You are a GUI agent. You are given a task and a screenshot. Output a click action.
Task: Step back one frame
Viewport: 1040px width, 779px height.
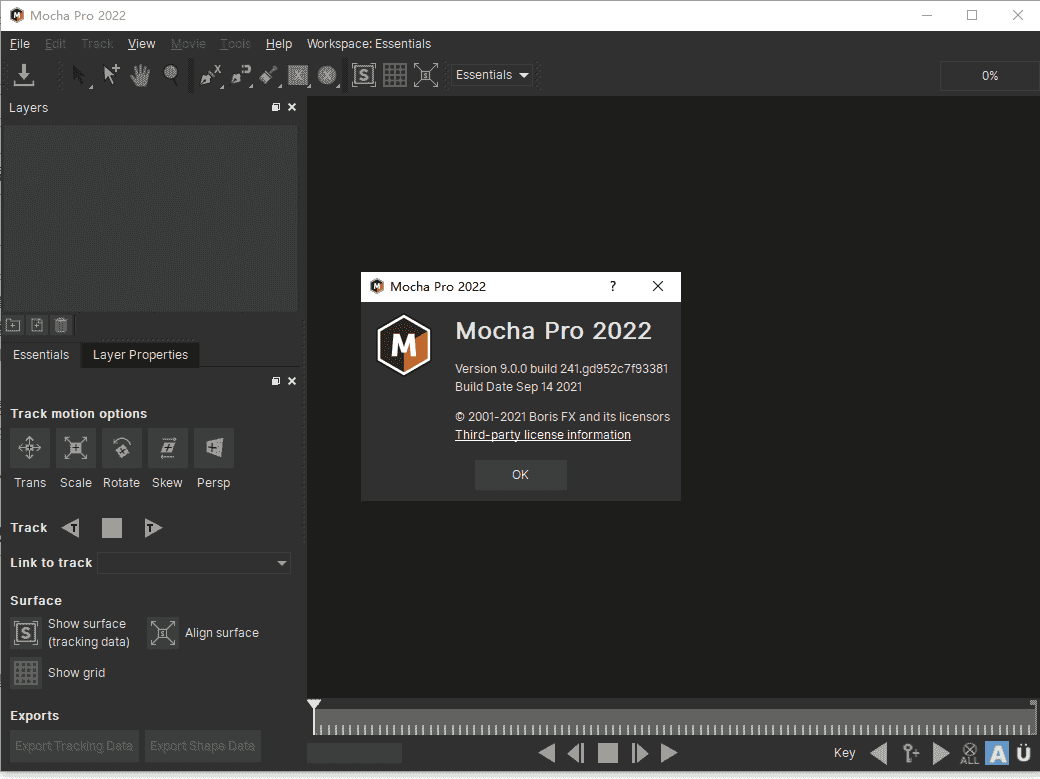pos(576,753)
